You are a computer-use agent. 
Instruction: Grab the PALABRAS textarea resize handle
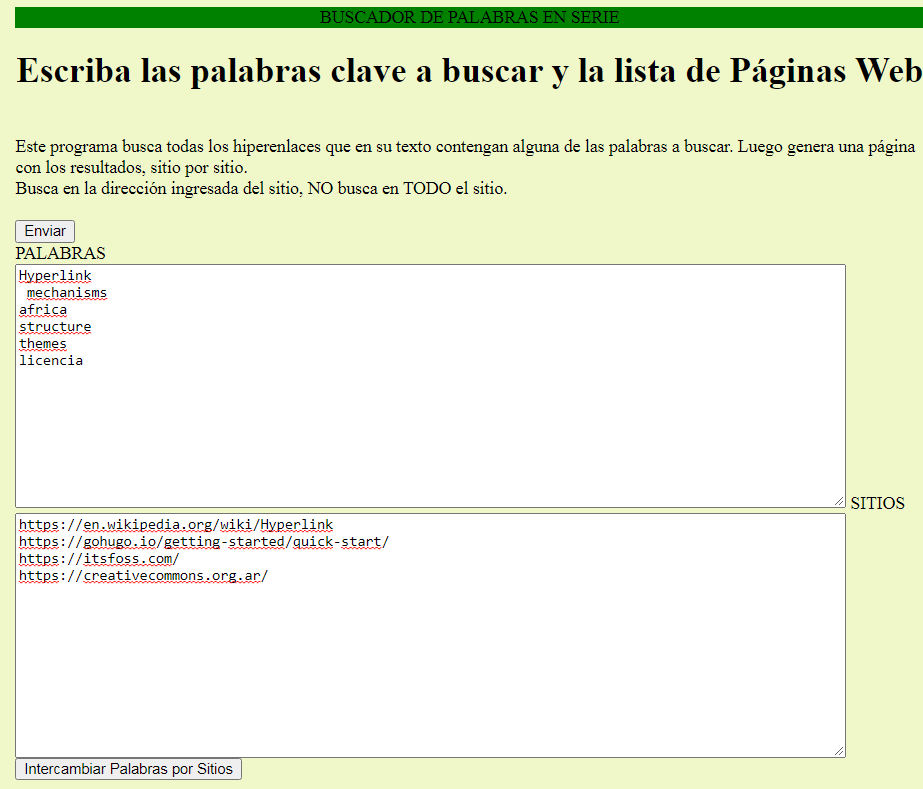839,501
